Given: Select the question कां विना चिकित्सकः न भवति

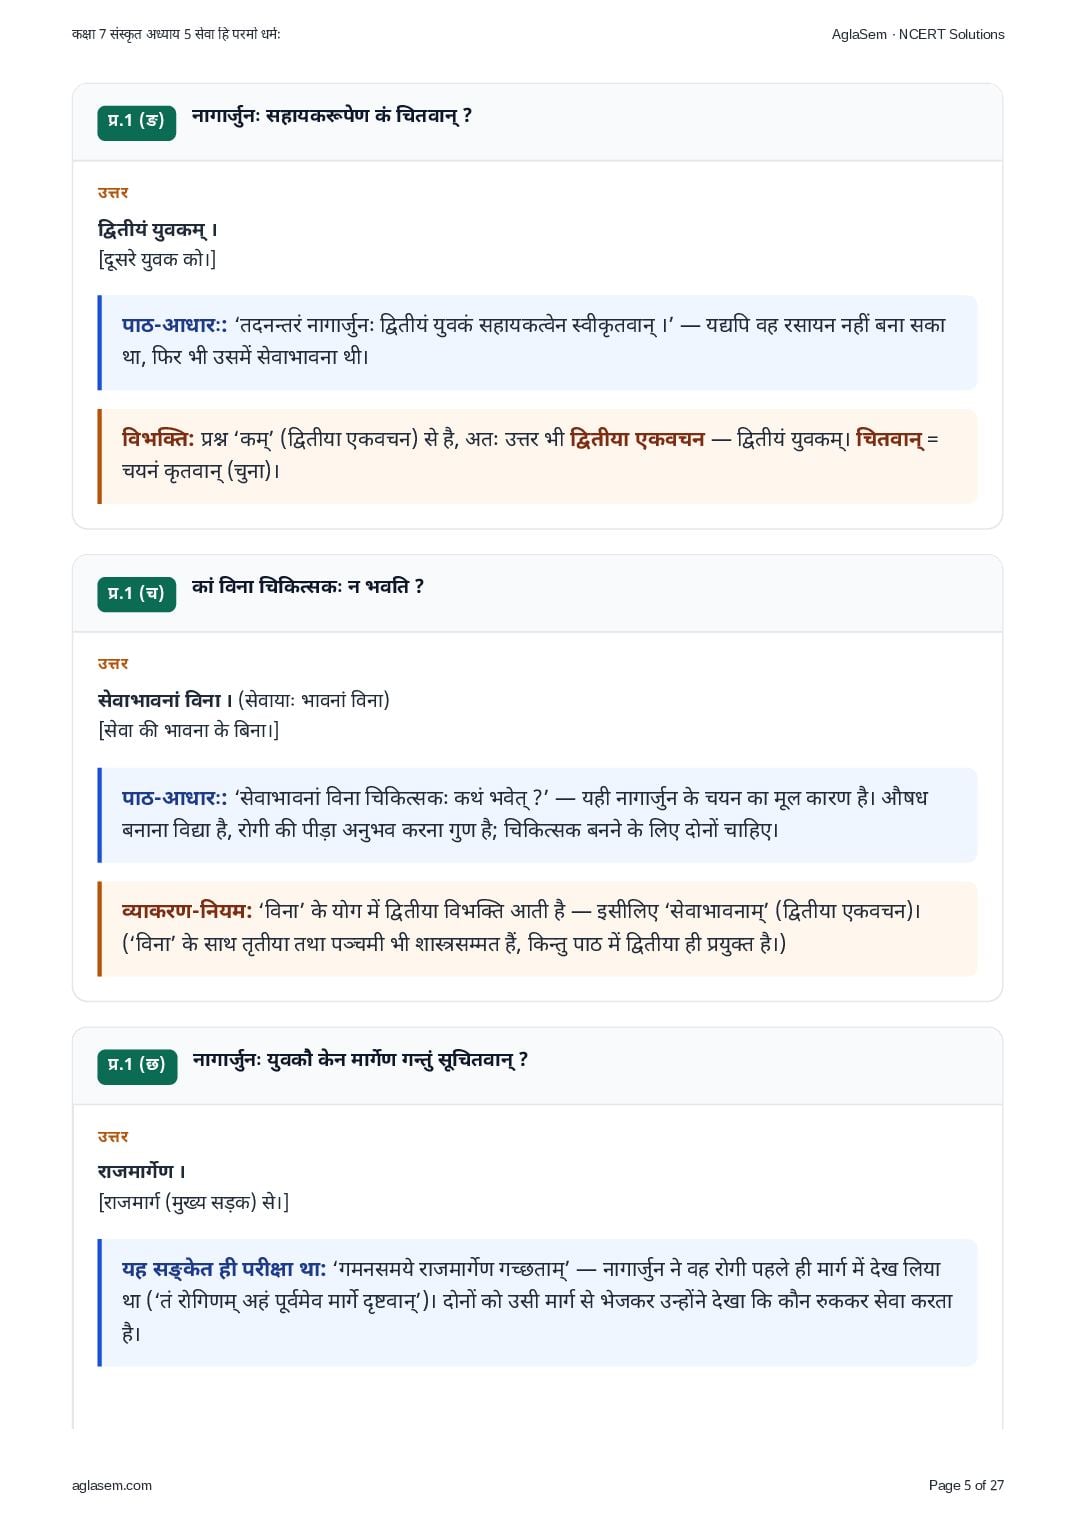Looking at the screenshot, I should point(308,587).
